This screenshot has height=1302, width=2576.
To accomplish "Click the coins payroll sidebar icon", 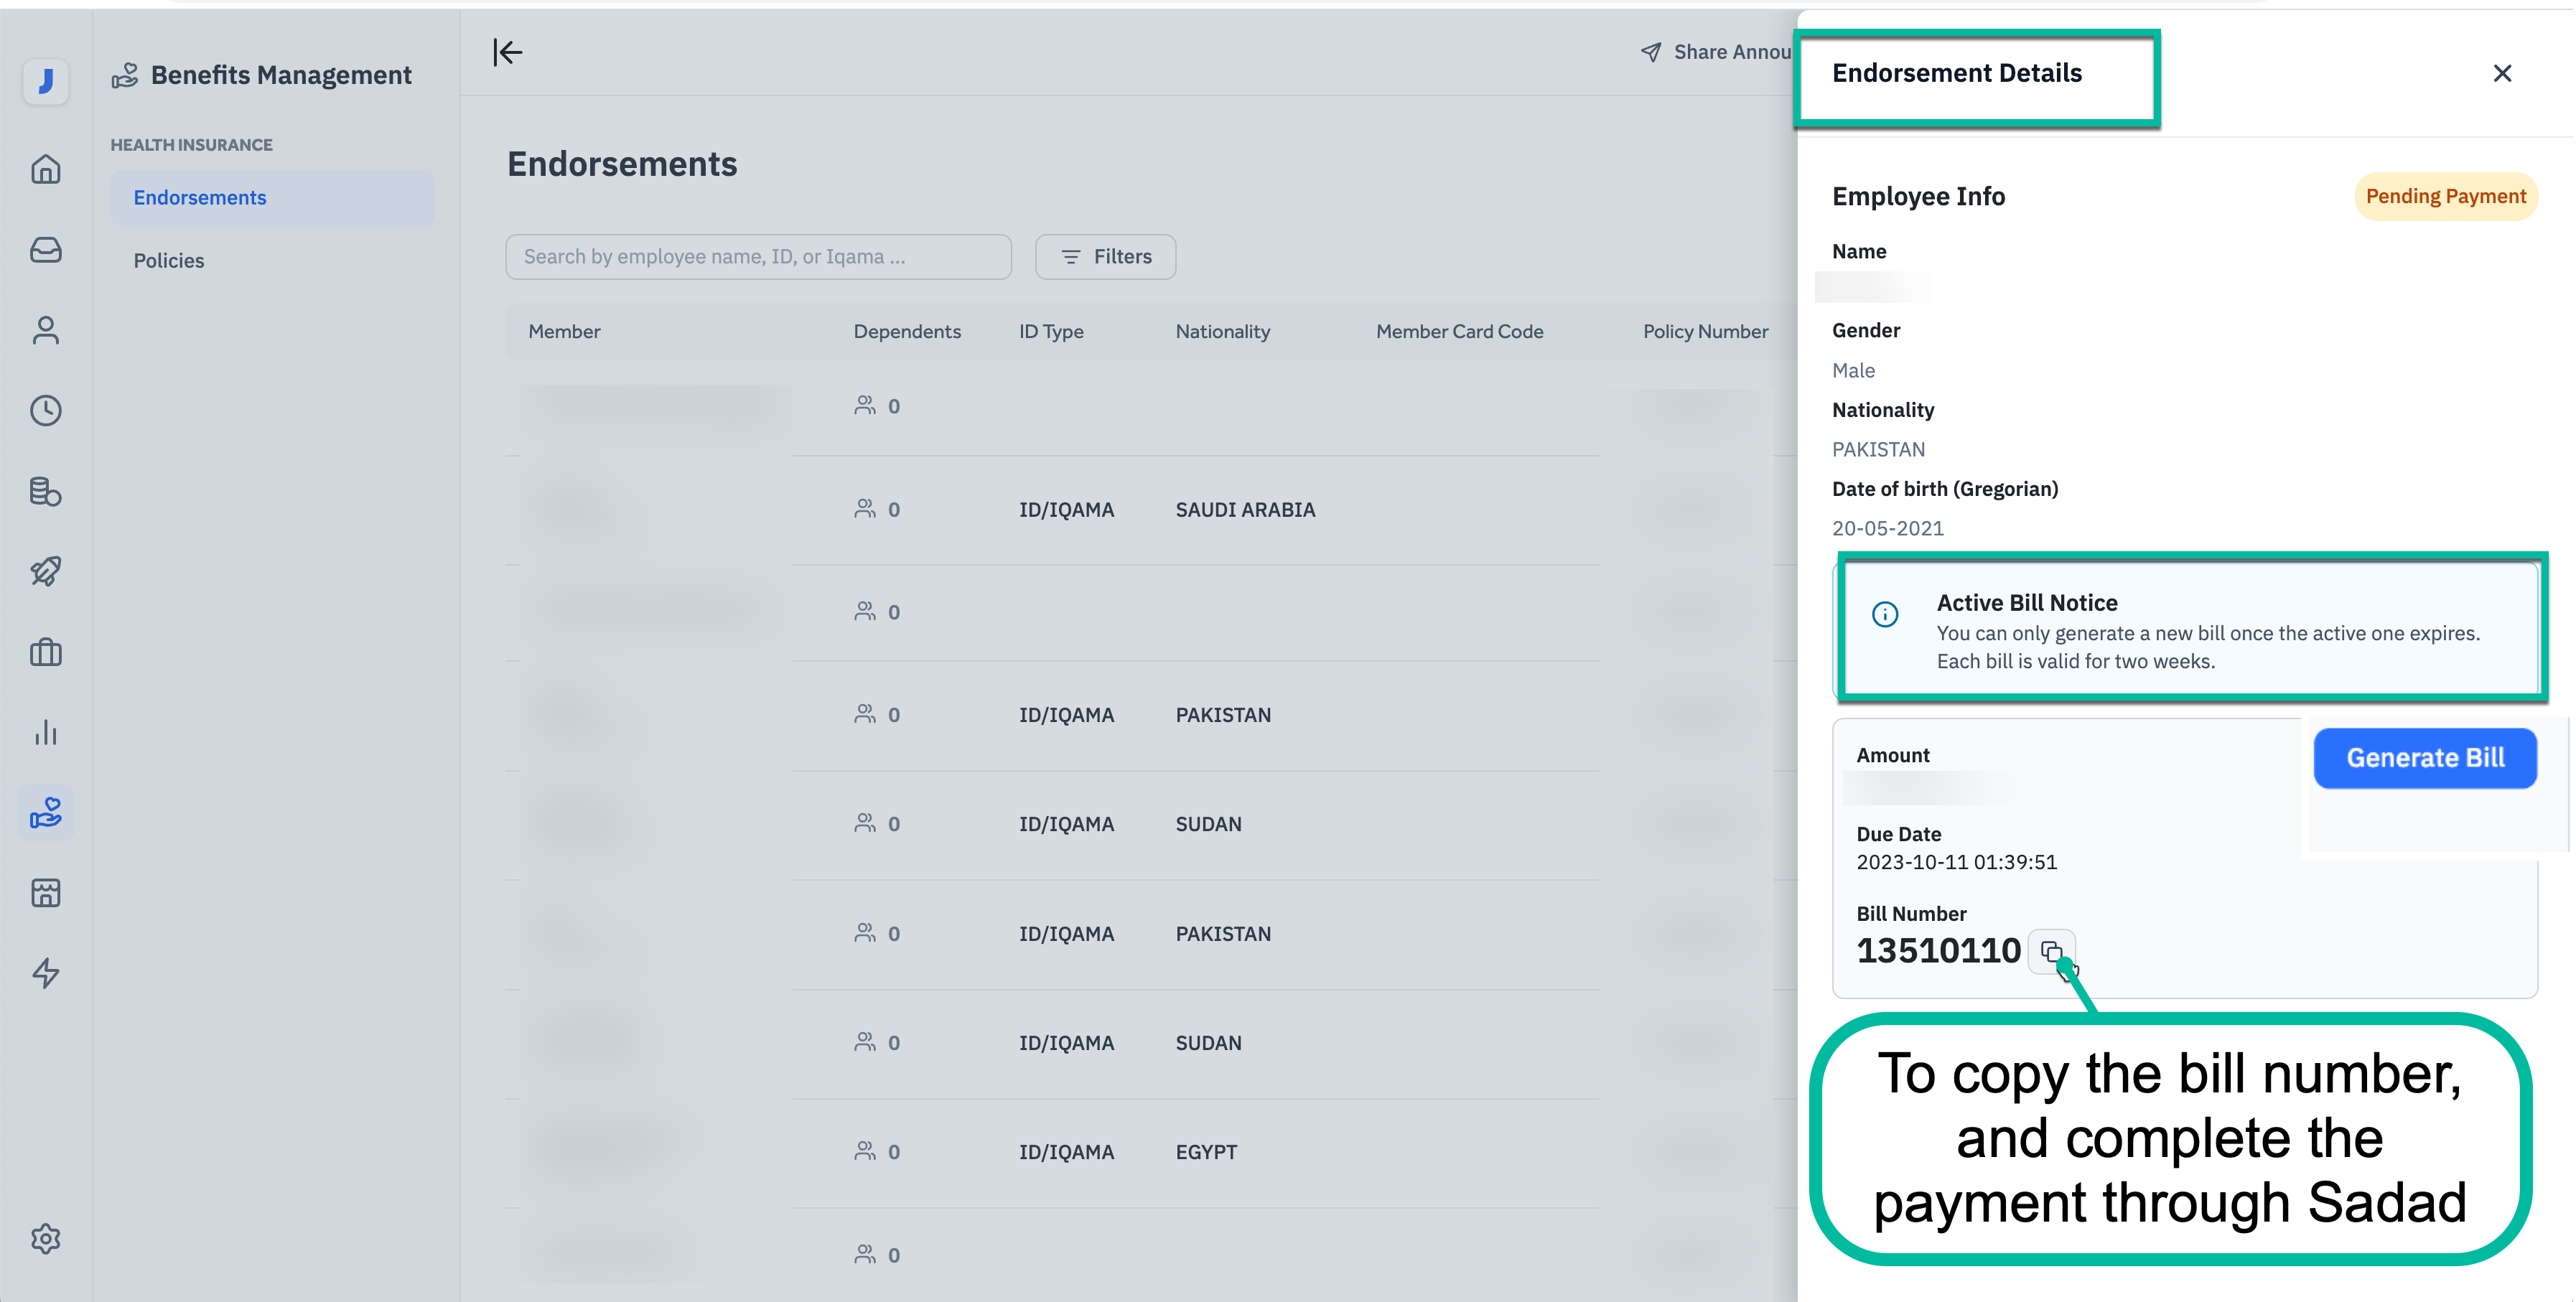I will click(x=45, y=491).
